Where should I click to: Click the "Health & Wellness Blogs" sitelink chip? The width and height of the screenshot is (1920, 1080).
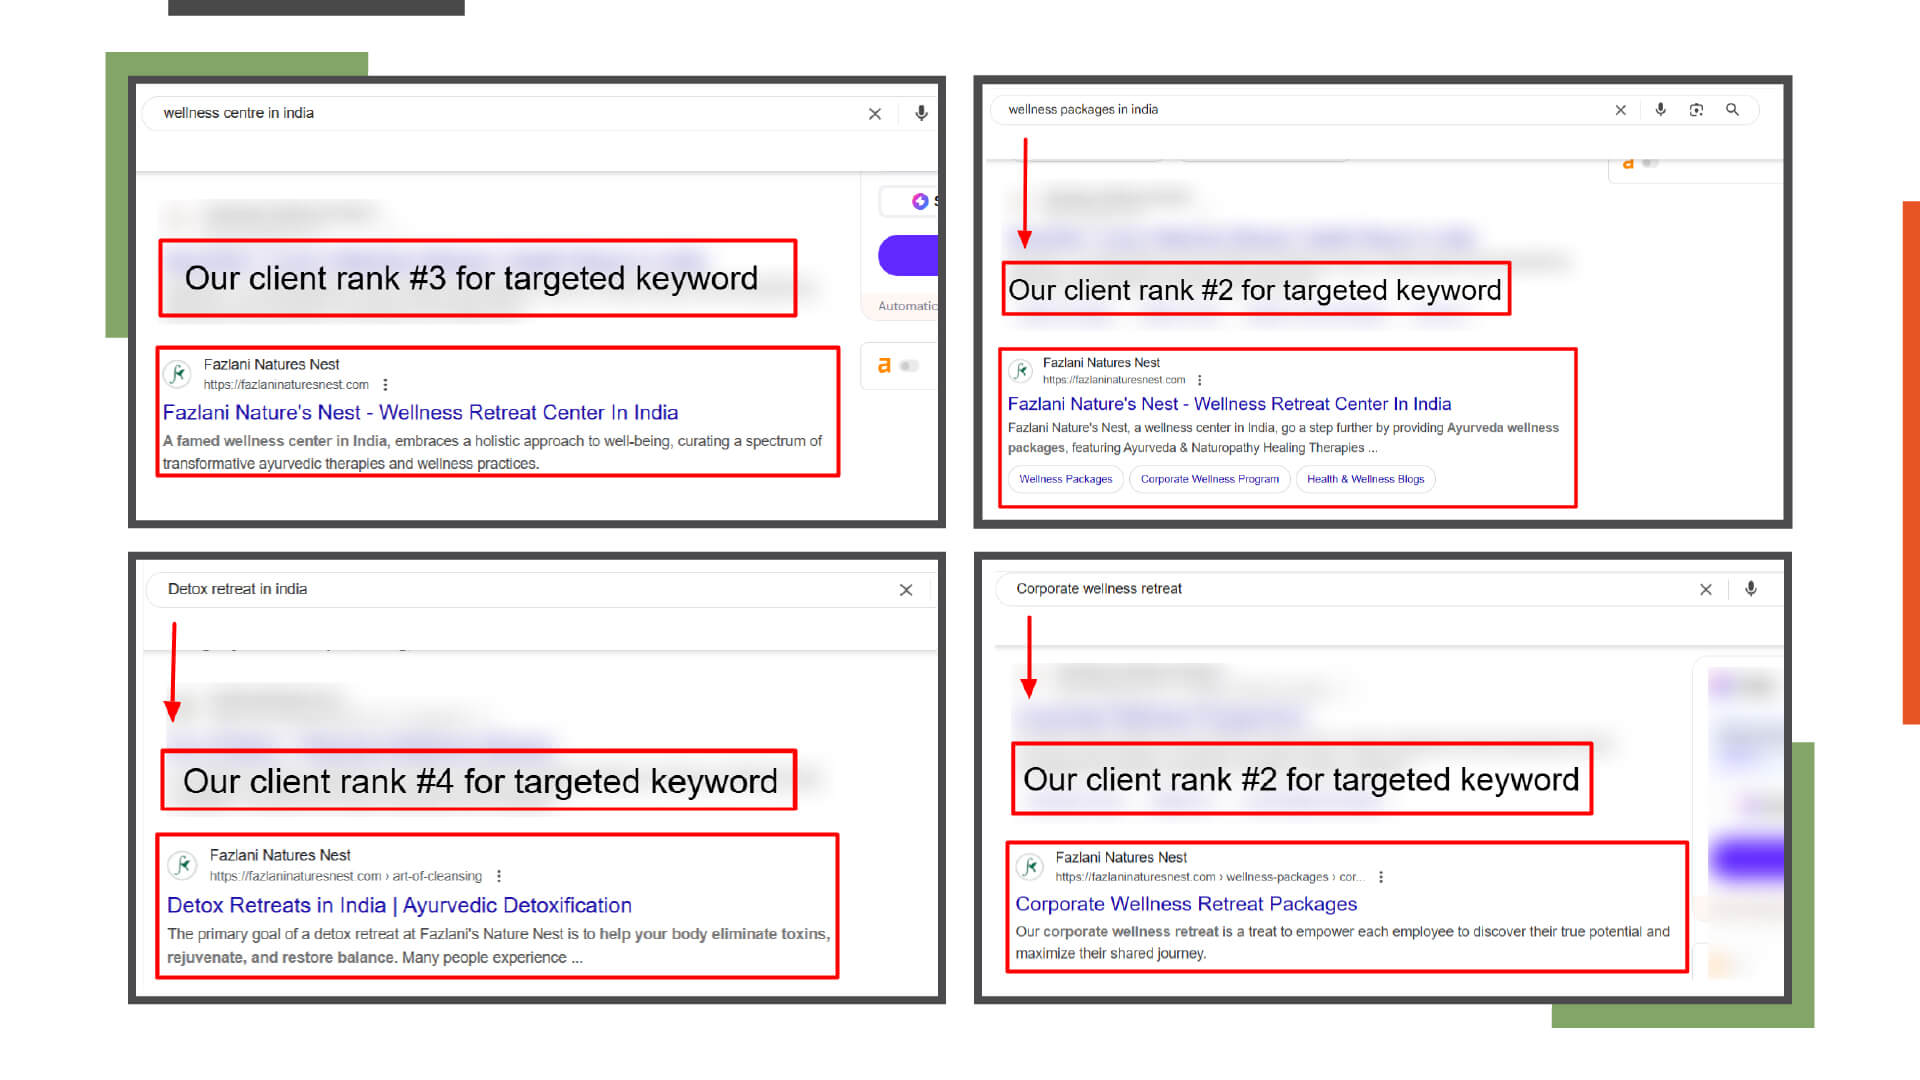(1365, 479)
